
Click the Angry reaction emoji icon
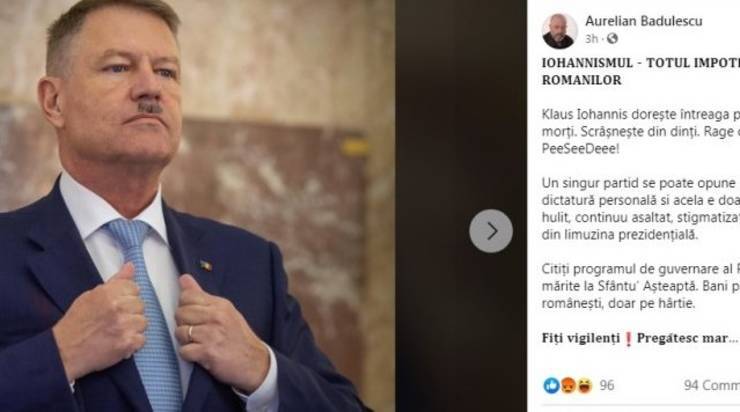click(568, 386)
